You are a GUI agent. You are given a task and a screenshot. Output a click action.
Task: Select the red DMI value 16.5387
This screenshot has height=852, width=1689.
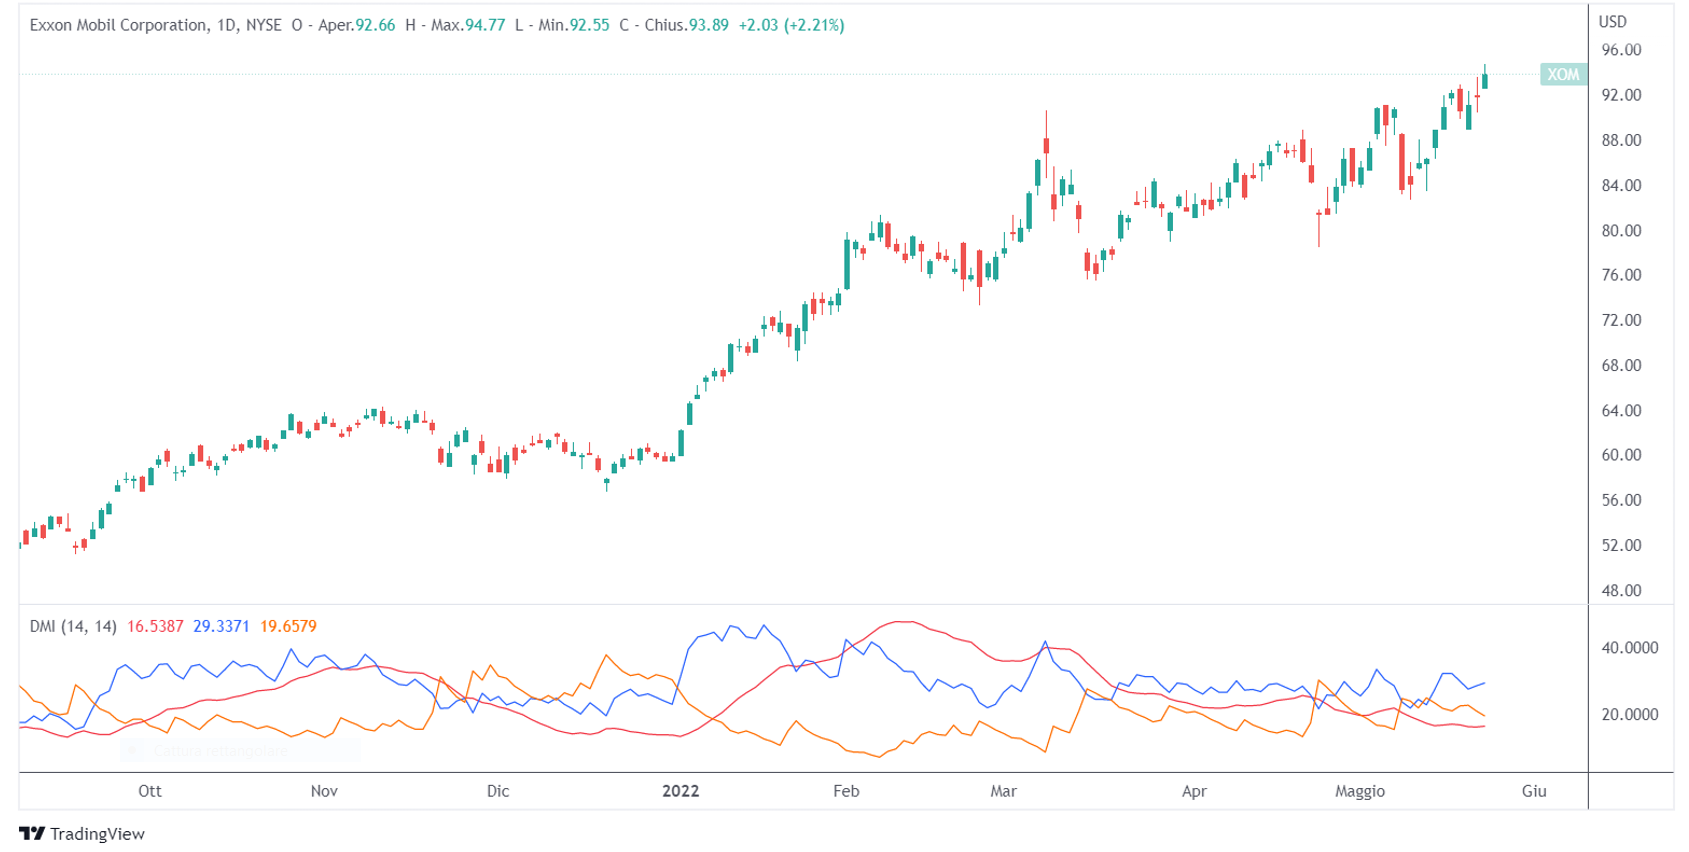click(155, 626)
